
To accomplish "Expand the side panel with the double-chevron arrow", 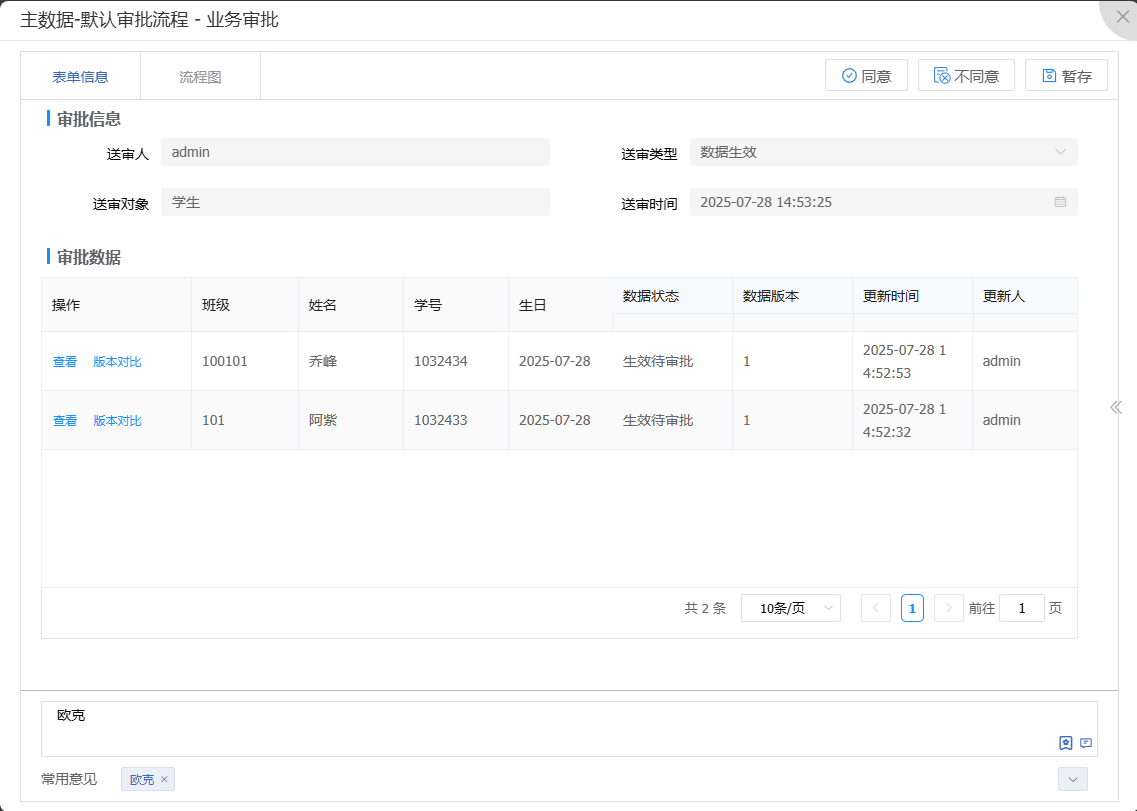I will [x=1116, y=407].
